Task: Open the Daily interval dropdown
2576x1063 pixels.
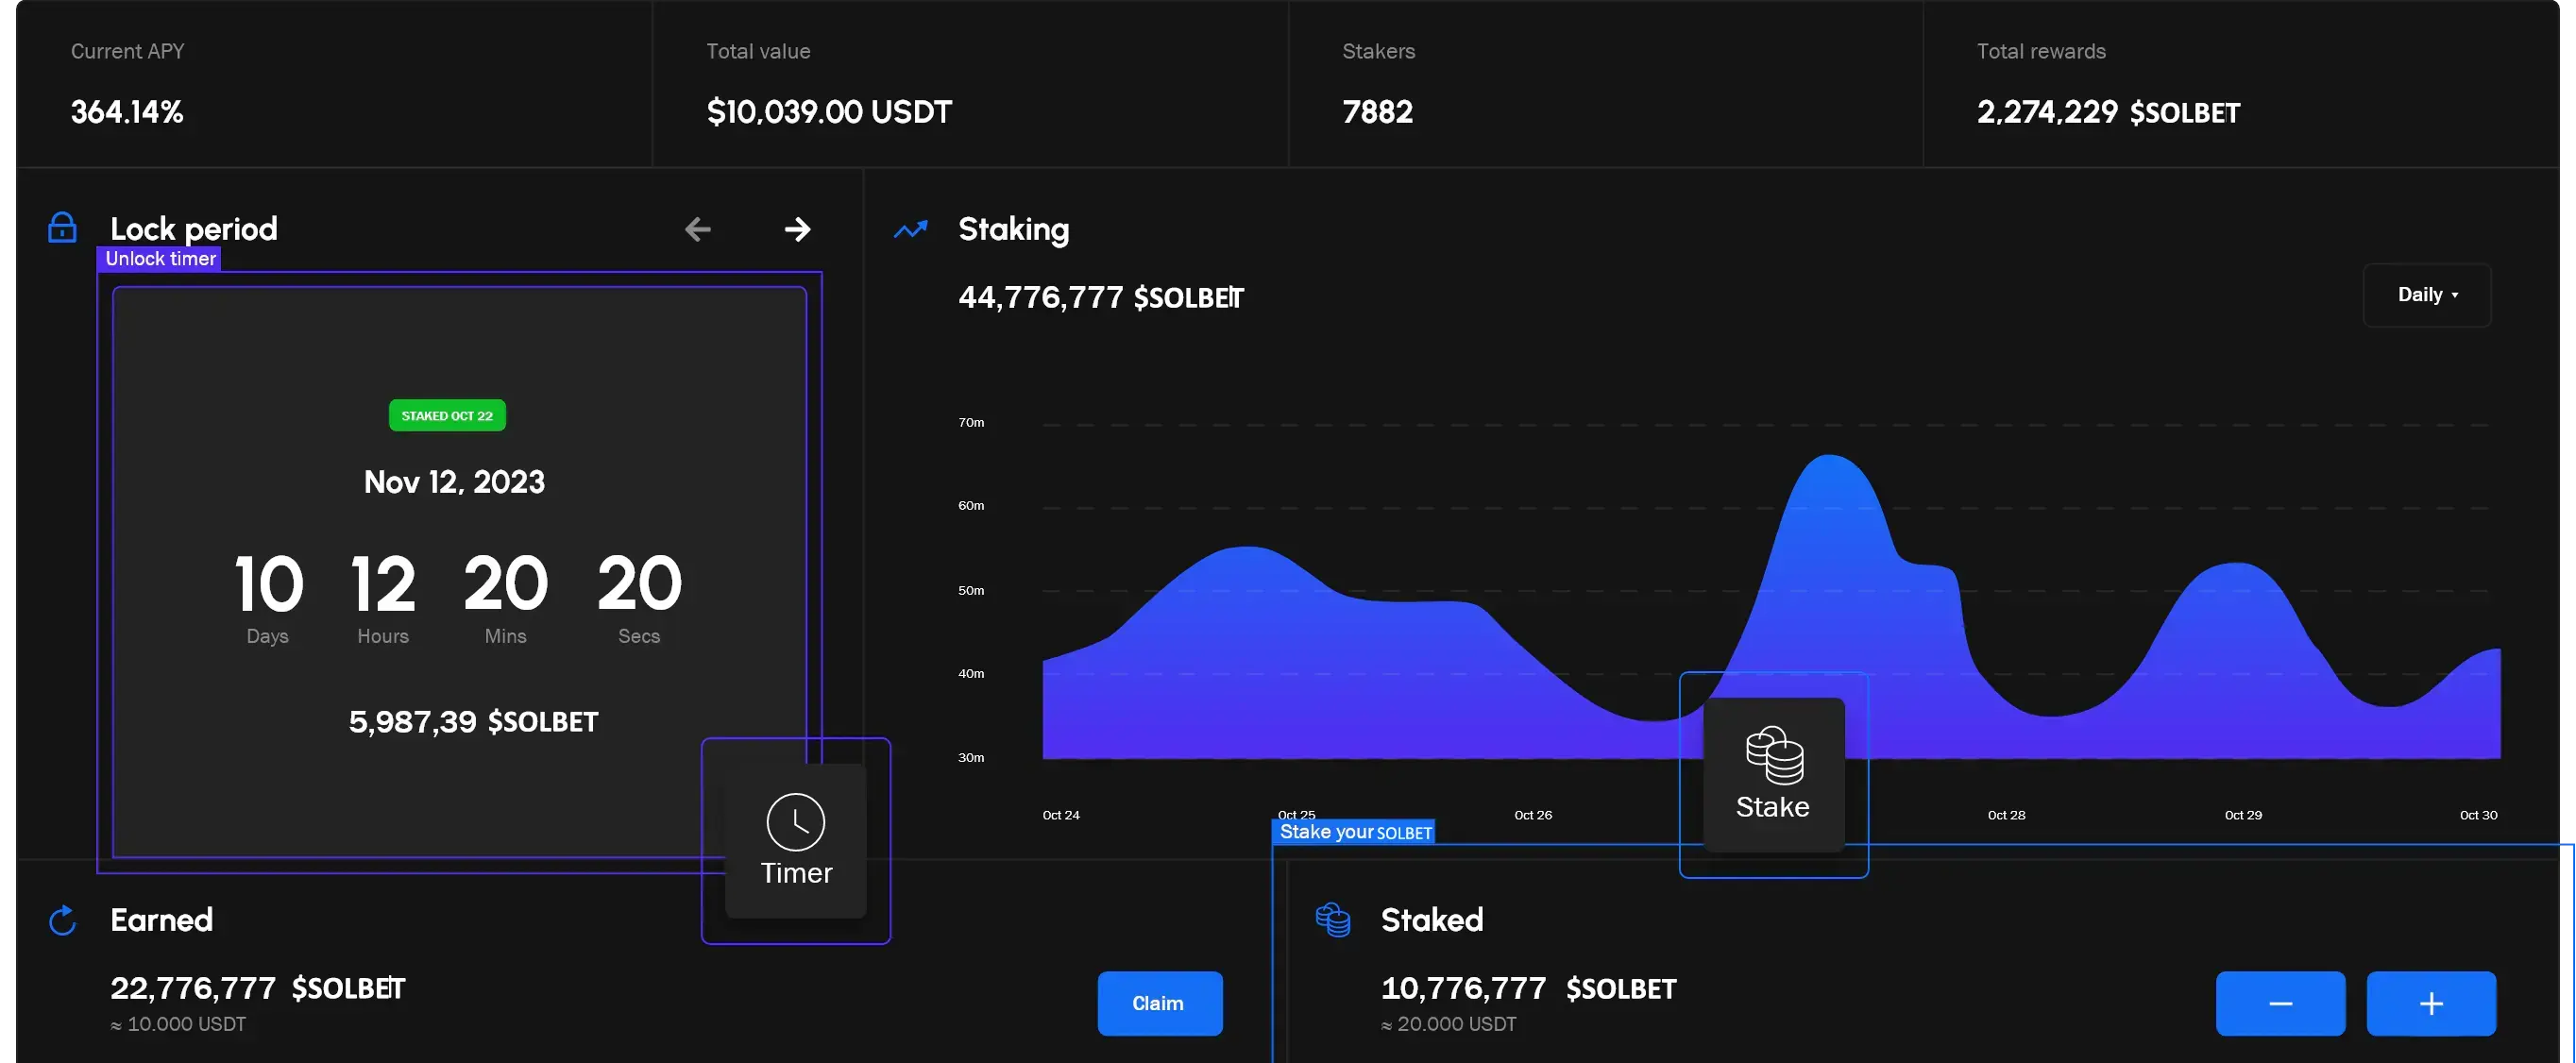Action: [2426, 295]
